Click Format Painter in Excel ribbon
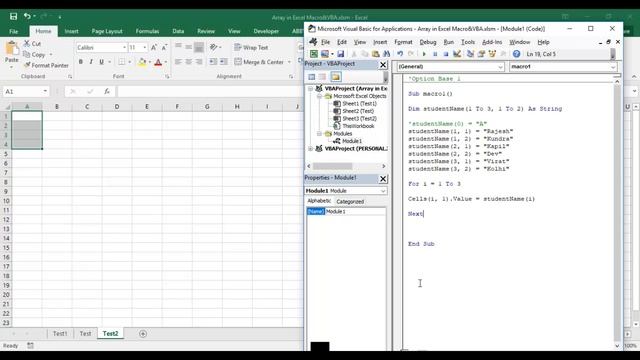The width and height of the screenshot is (640, 360). [x=46, y=65]
